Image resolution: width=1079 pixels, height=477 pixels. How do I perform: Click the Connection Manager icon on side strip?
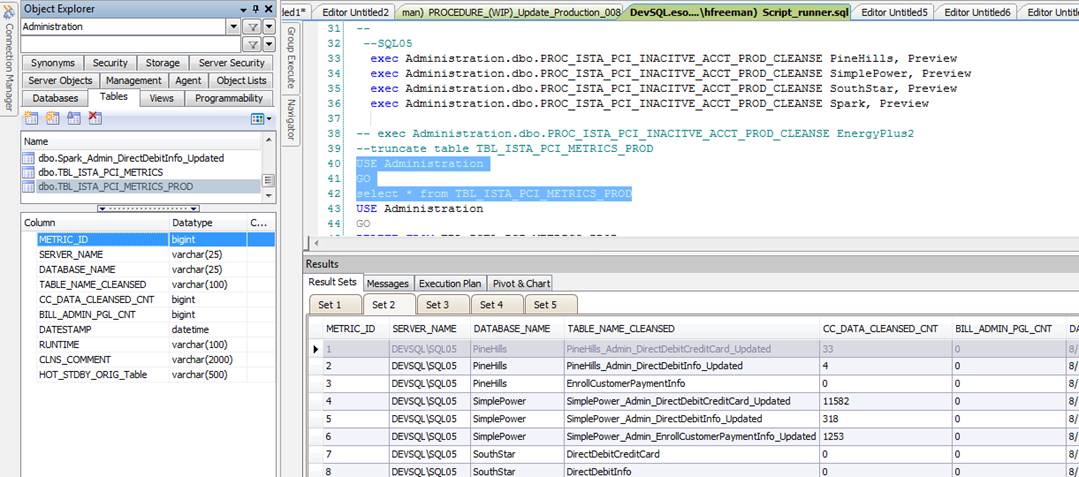pos(8,12)
